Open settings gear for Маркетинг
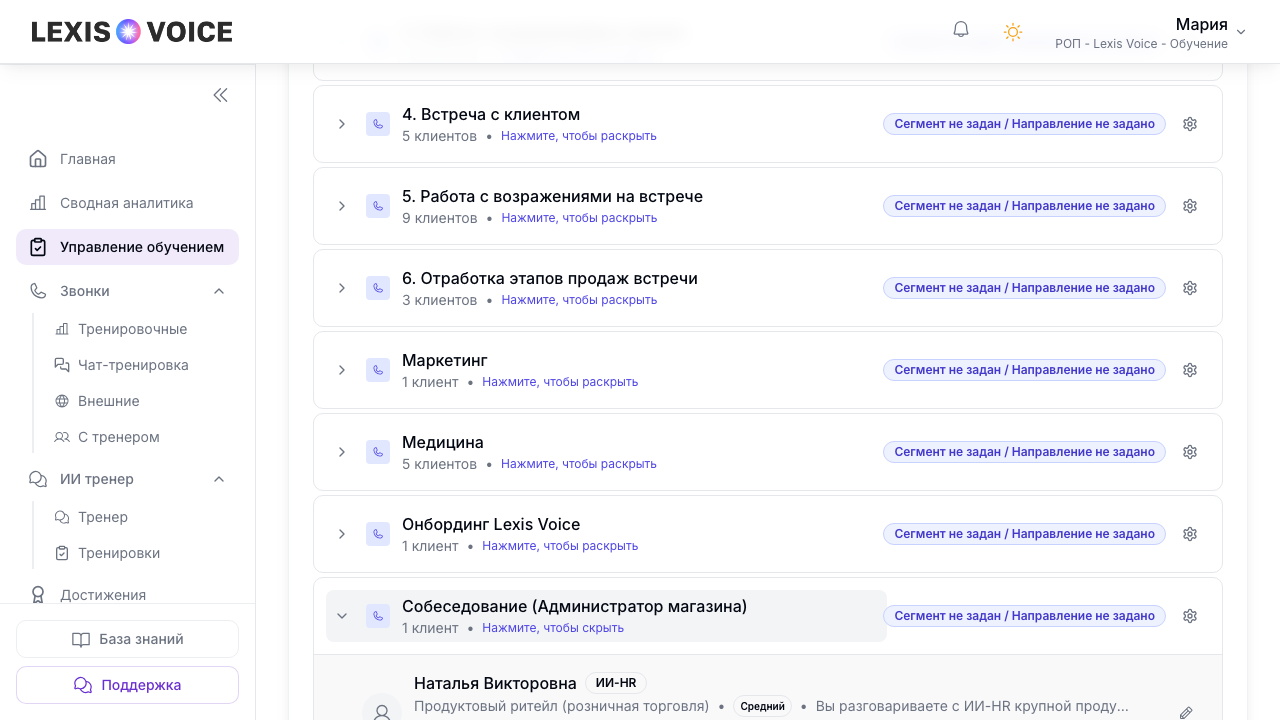This screenshot has width=1280, height=720. pyautogui.click(x=1190, y=370)
